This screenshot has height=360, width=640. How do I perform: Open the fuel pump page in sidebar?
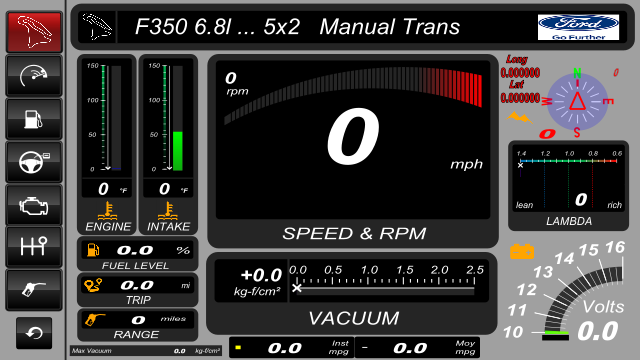34,119
